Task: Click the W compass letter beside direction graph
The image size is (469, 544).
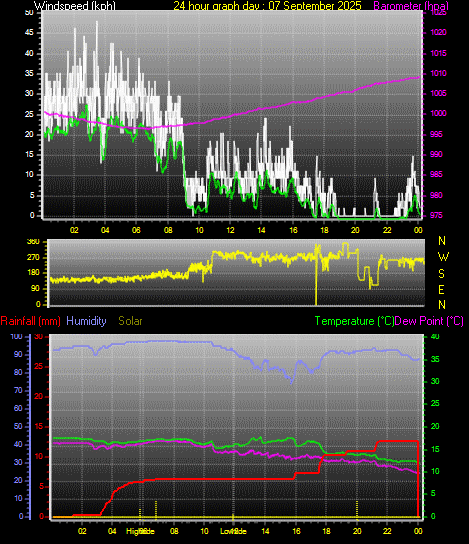Action: click(443, 257)
